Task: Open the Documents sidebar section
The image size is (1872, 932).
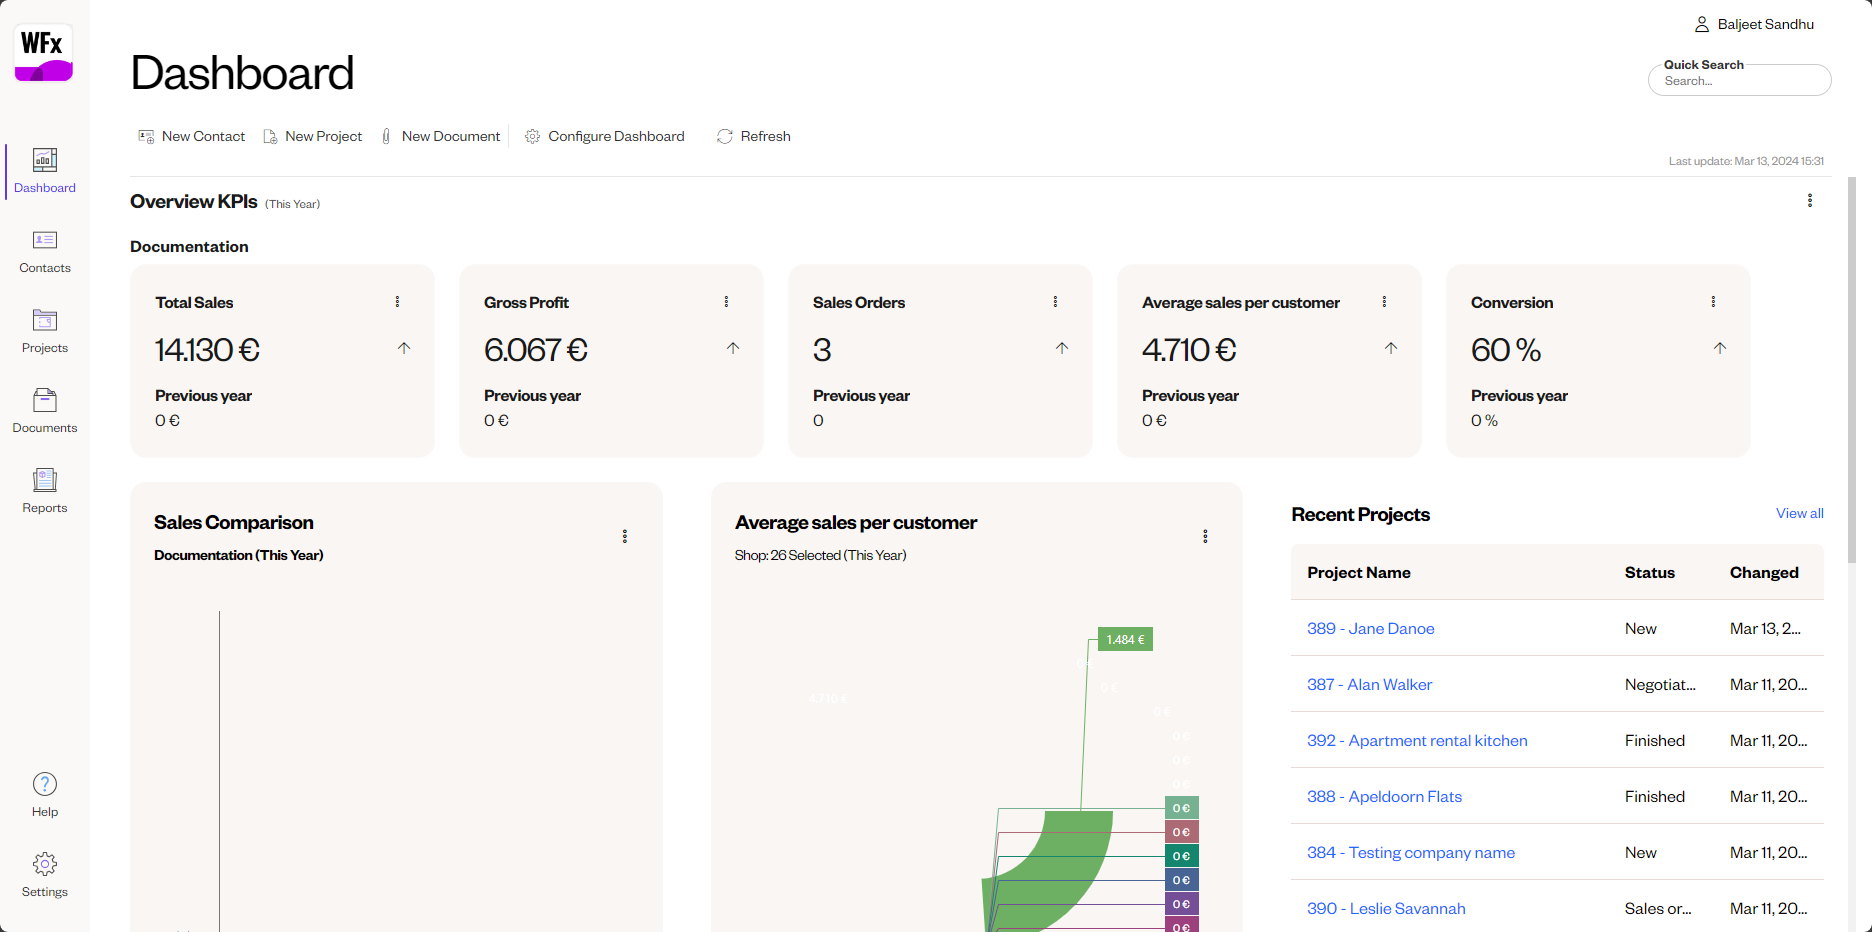Action: (45, 411)
